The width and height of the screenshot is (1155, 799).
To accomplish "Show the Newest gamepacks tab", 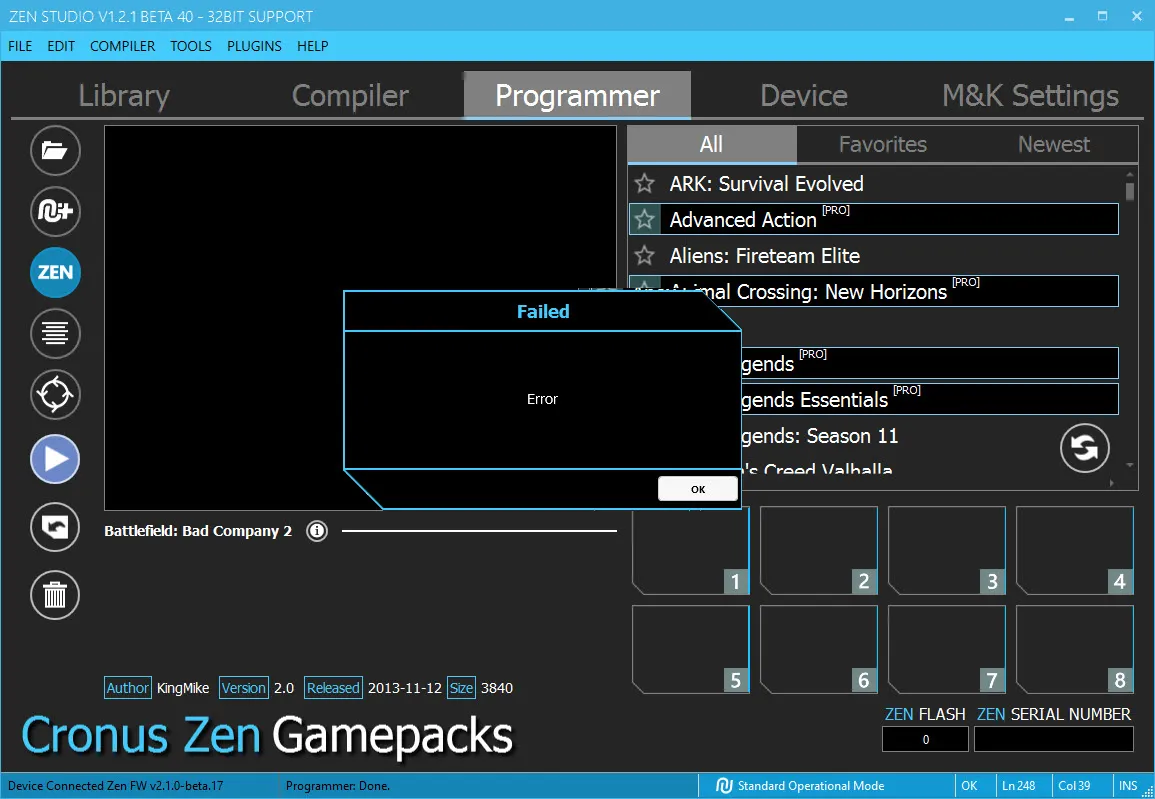I will (x=1052, y=144).
